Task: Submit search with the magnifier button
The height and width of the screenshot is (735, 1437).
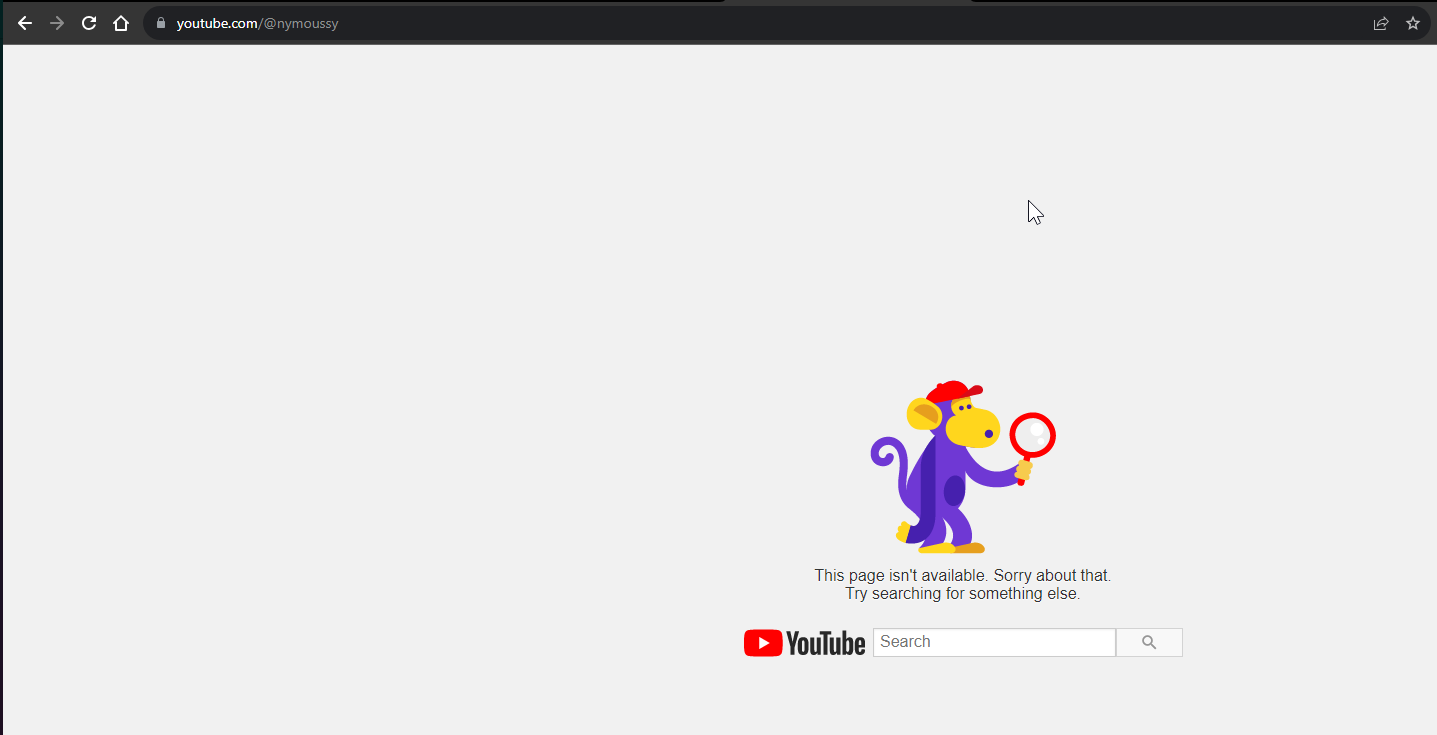Action: pos(1149,642)
